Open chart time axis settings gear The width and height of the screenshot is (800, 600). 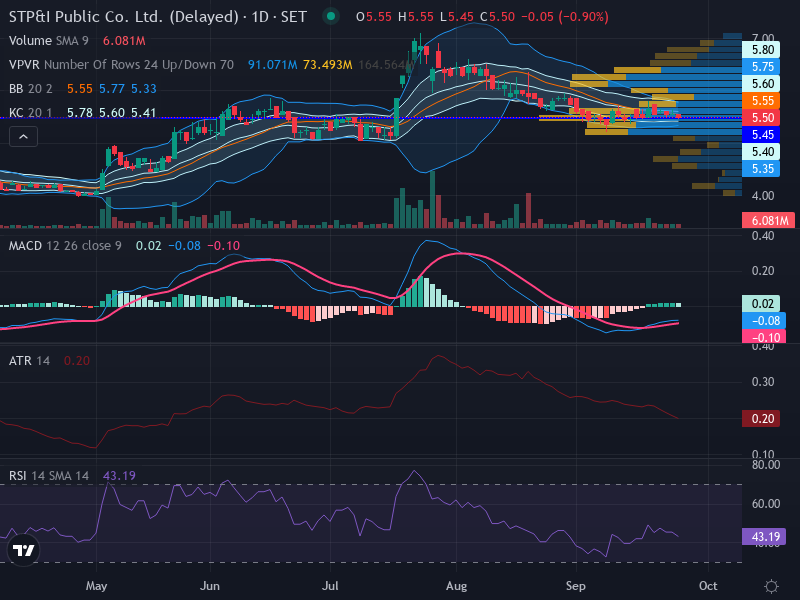[771, 586]
